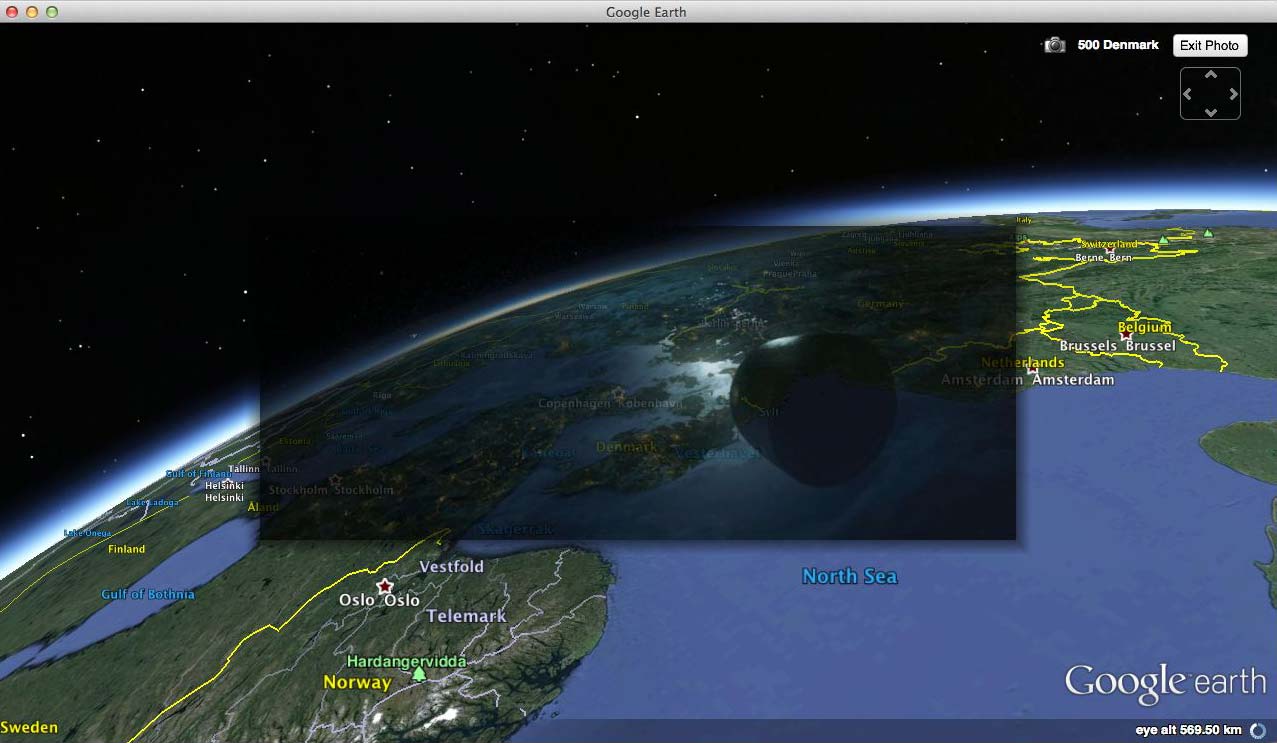Click the Belgium country label
Image resolution: width=1277 pixels, height=743 pixels.
(1144, 327)
